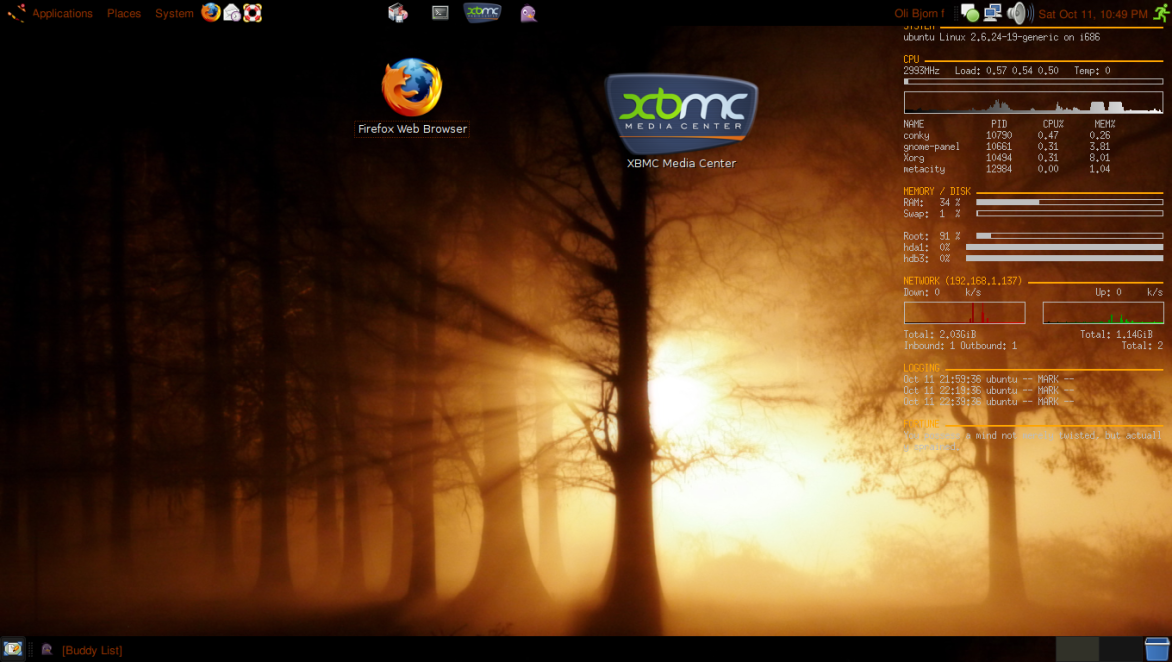Viewport: 1172px width, 662px height.
Task: Click the volume speaker icon
Action: coord(1019,13)
